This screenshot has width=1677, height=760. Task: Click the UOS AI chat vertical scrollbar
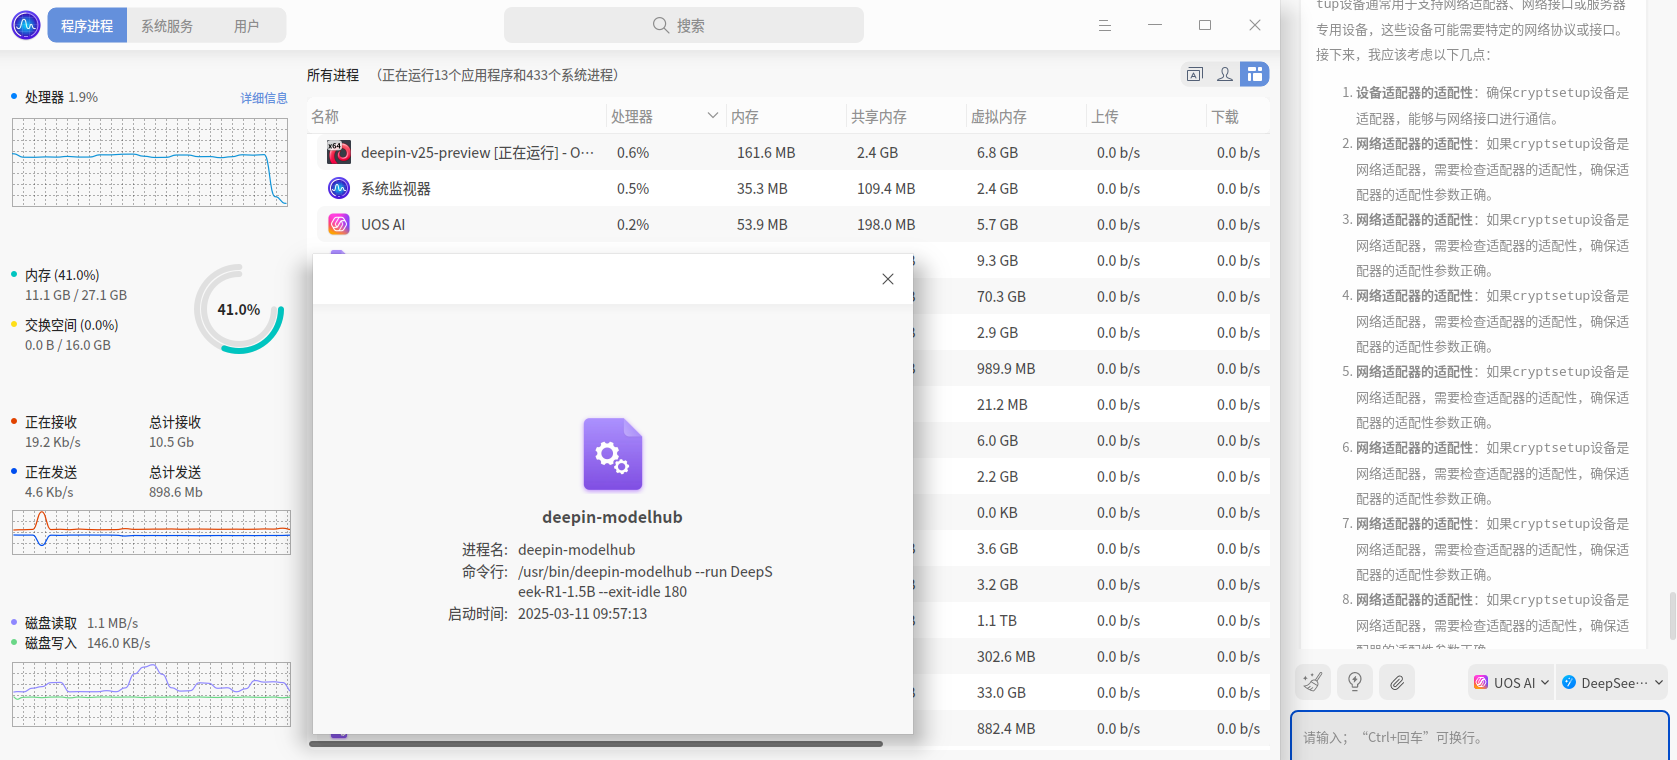pos(1672,616)
